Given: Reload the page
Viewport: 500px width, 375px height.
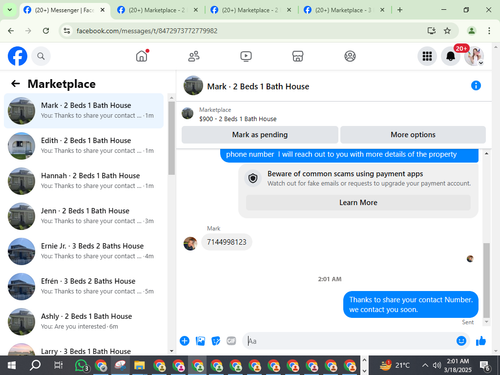Looking at the screenshot, I should tap(46, 31).
